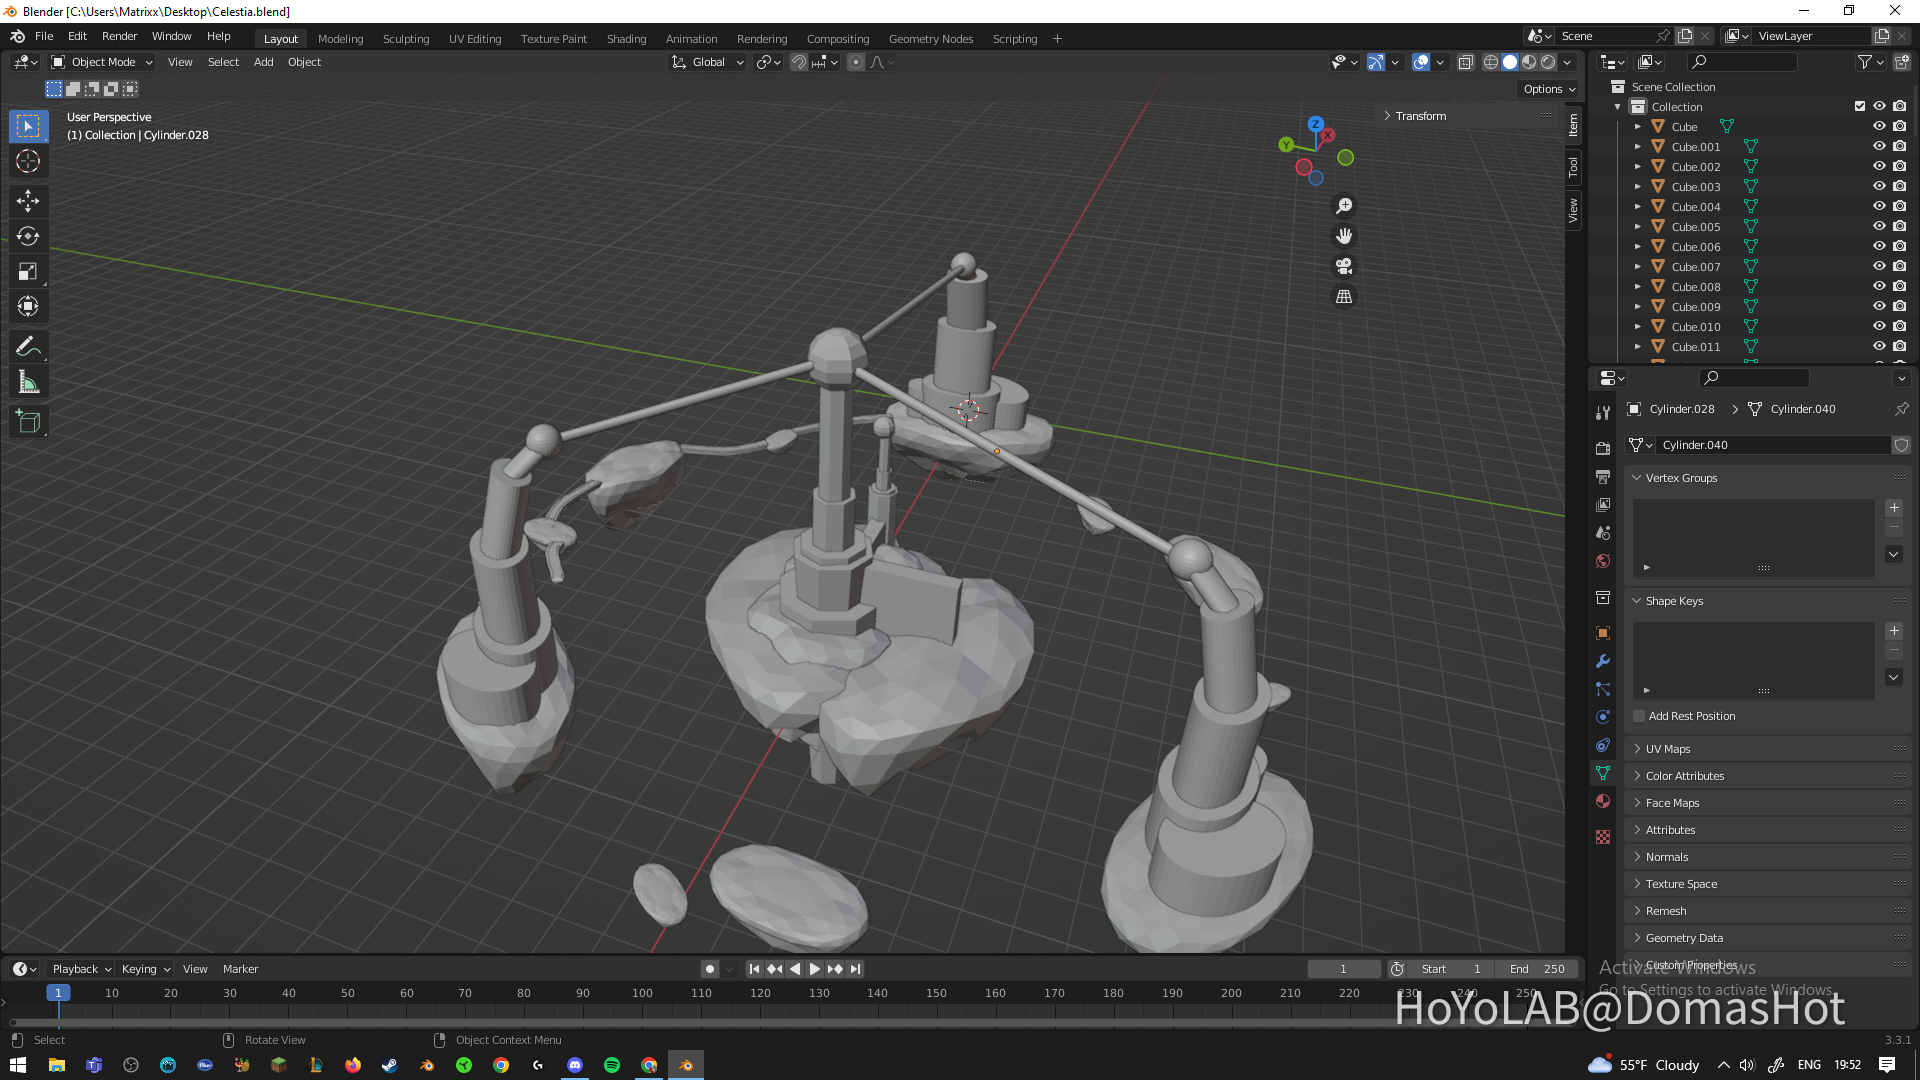Activate the Annotate tool
This screenshot has width=1920, height=1080.
(x=28, y=346)
